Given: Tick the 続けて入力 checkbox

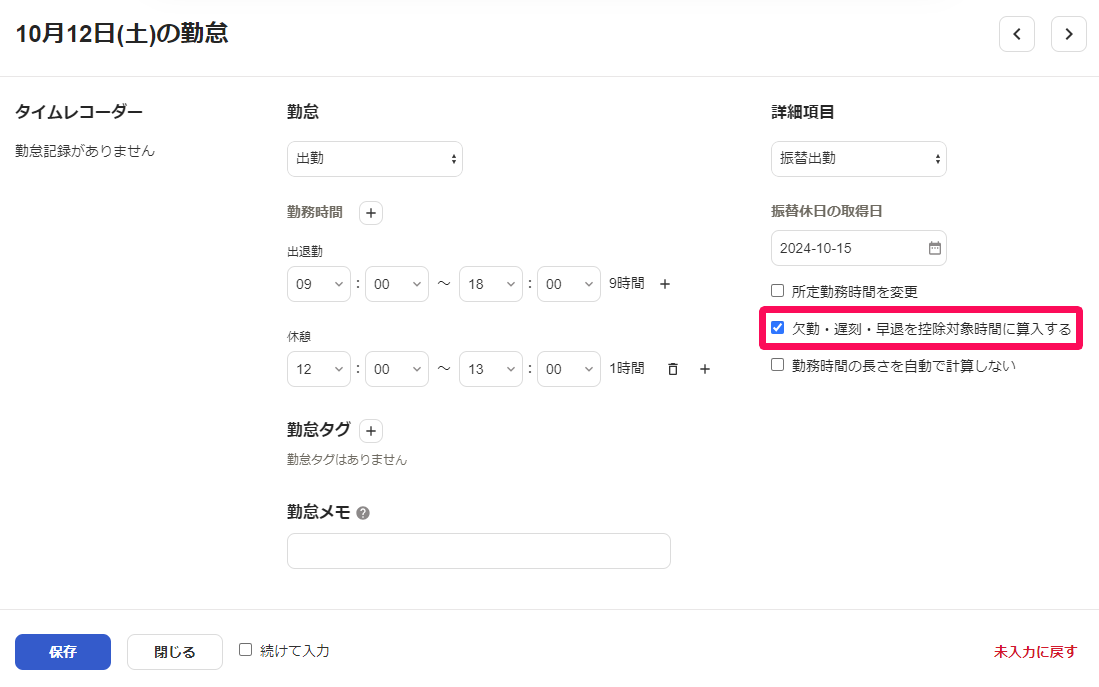Looking at the screenshot, I should pos(245,650).
